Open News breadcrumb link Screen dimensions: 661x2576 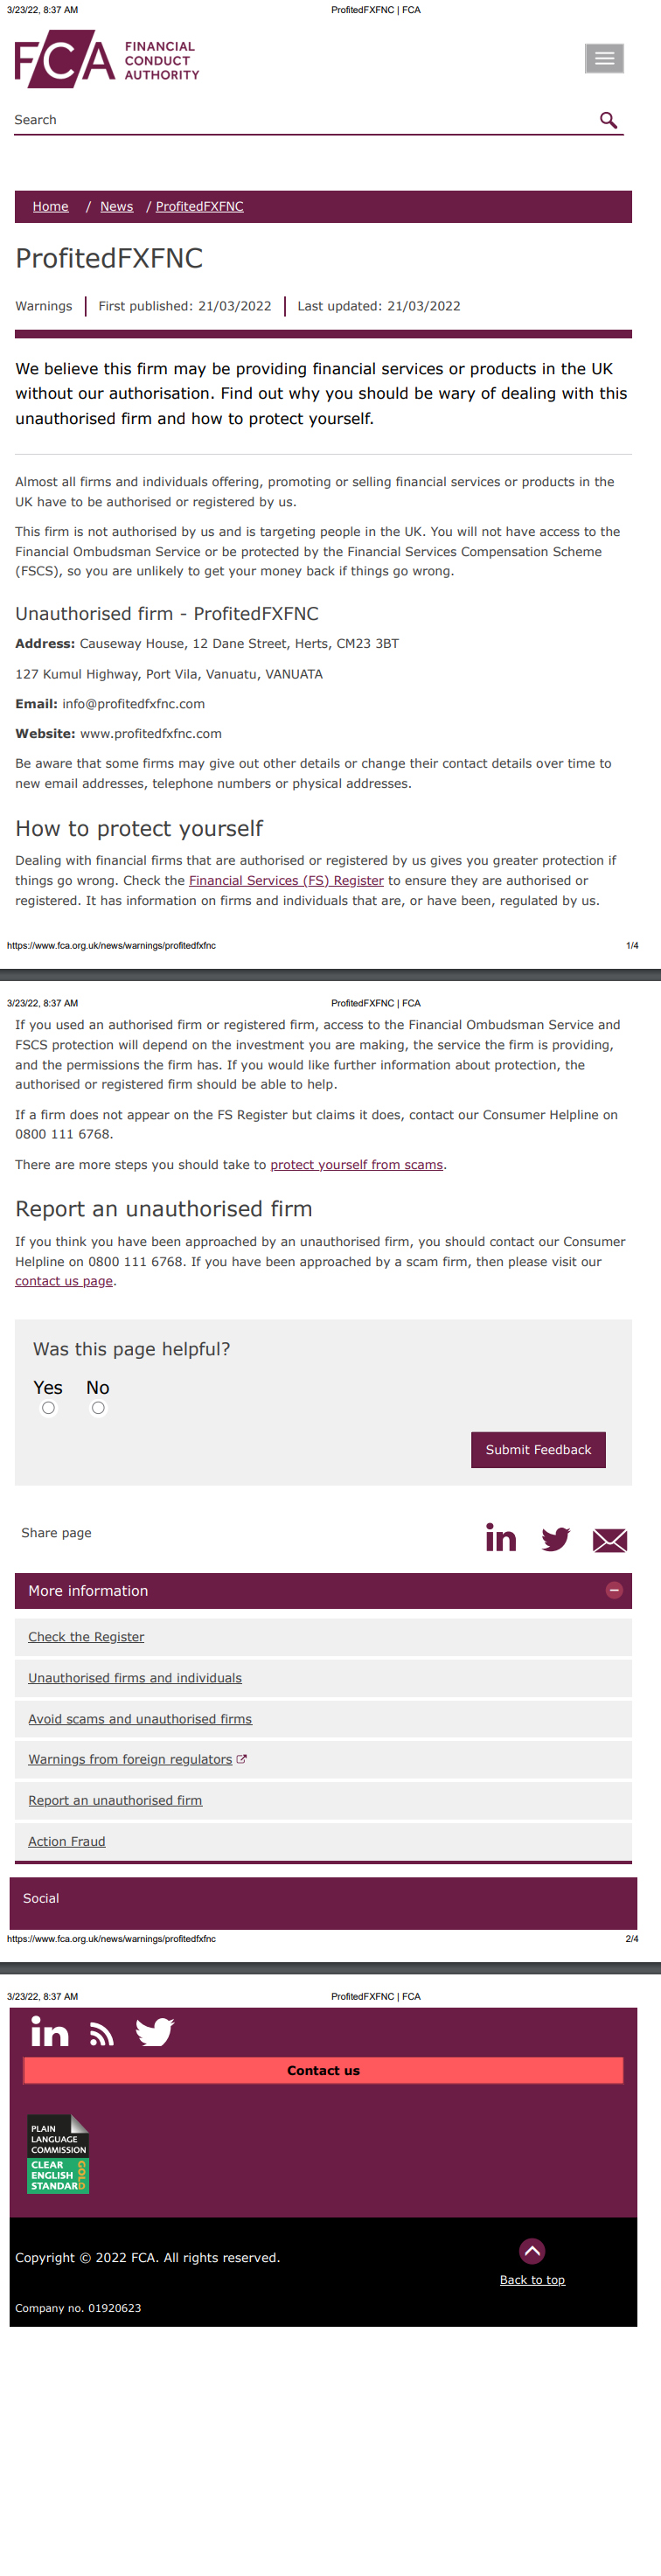pos(116,207)
